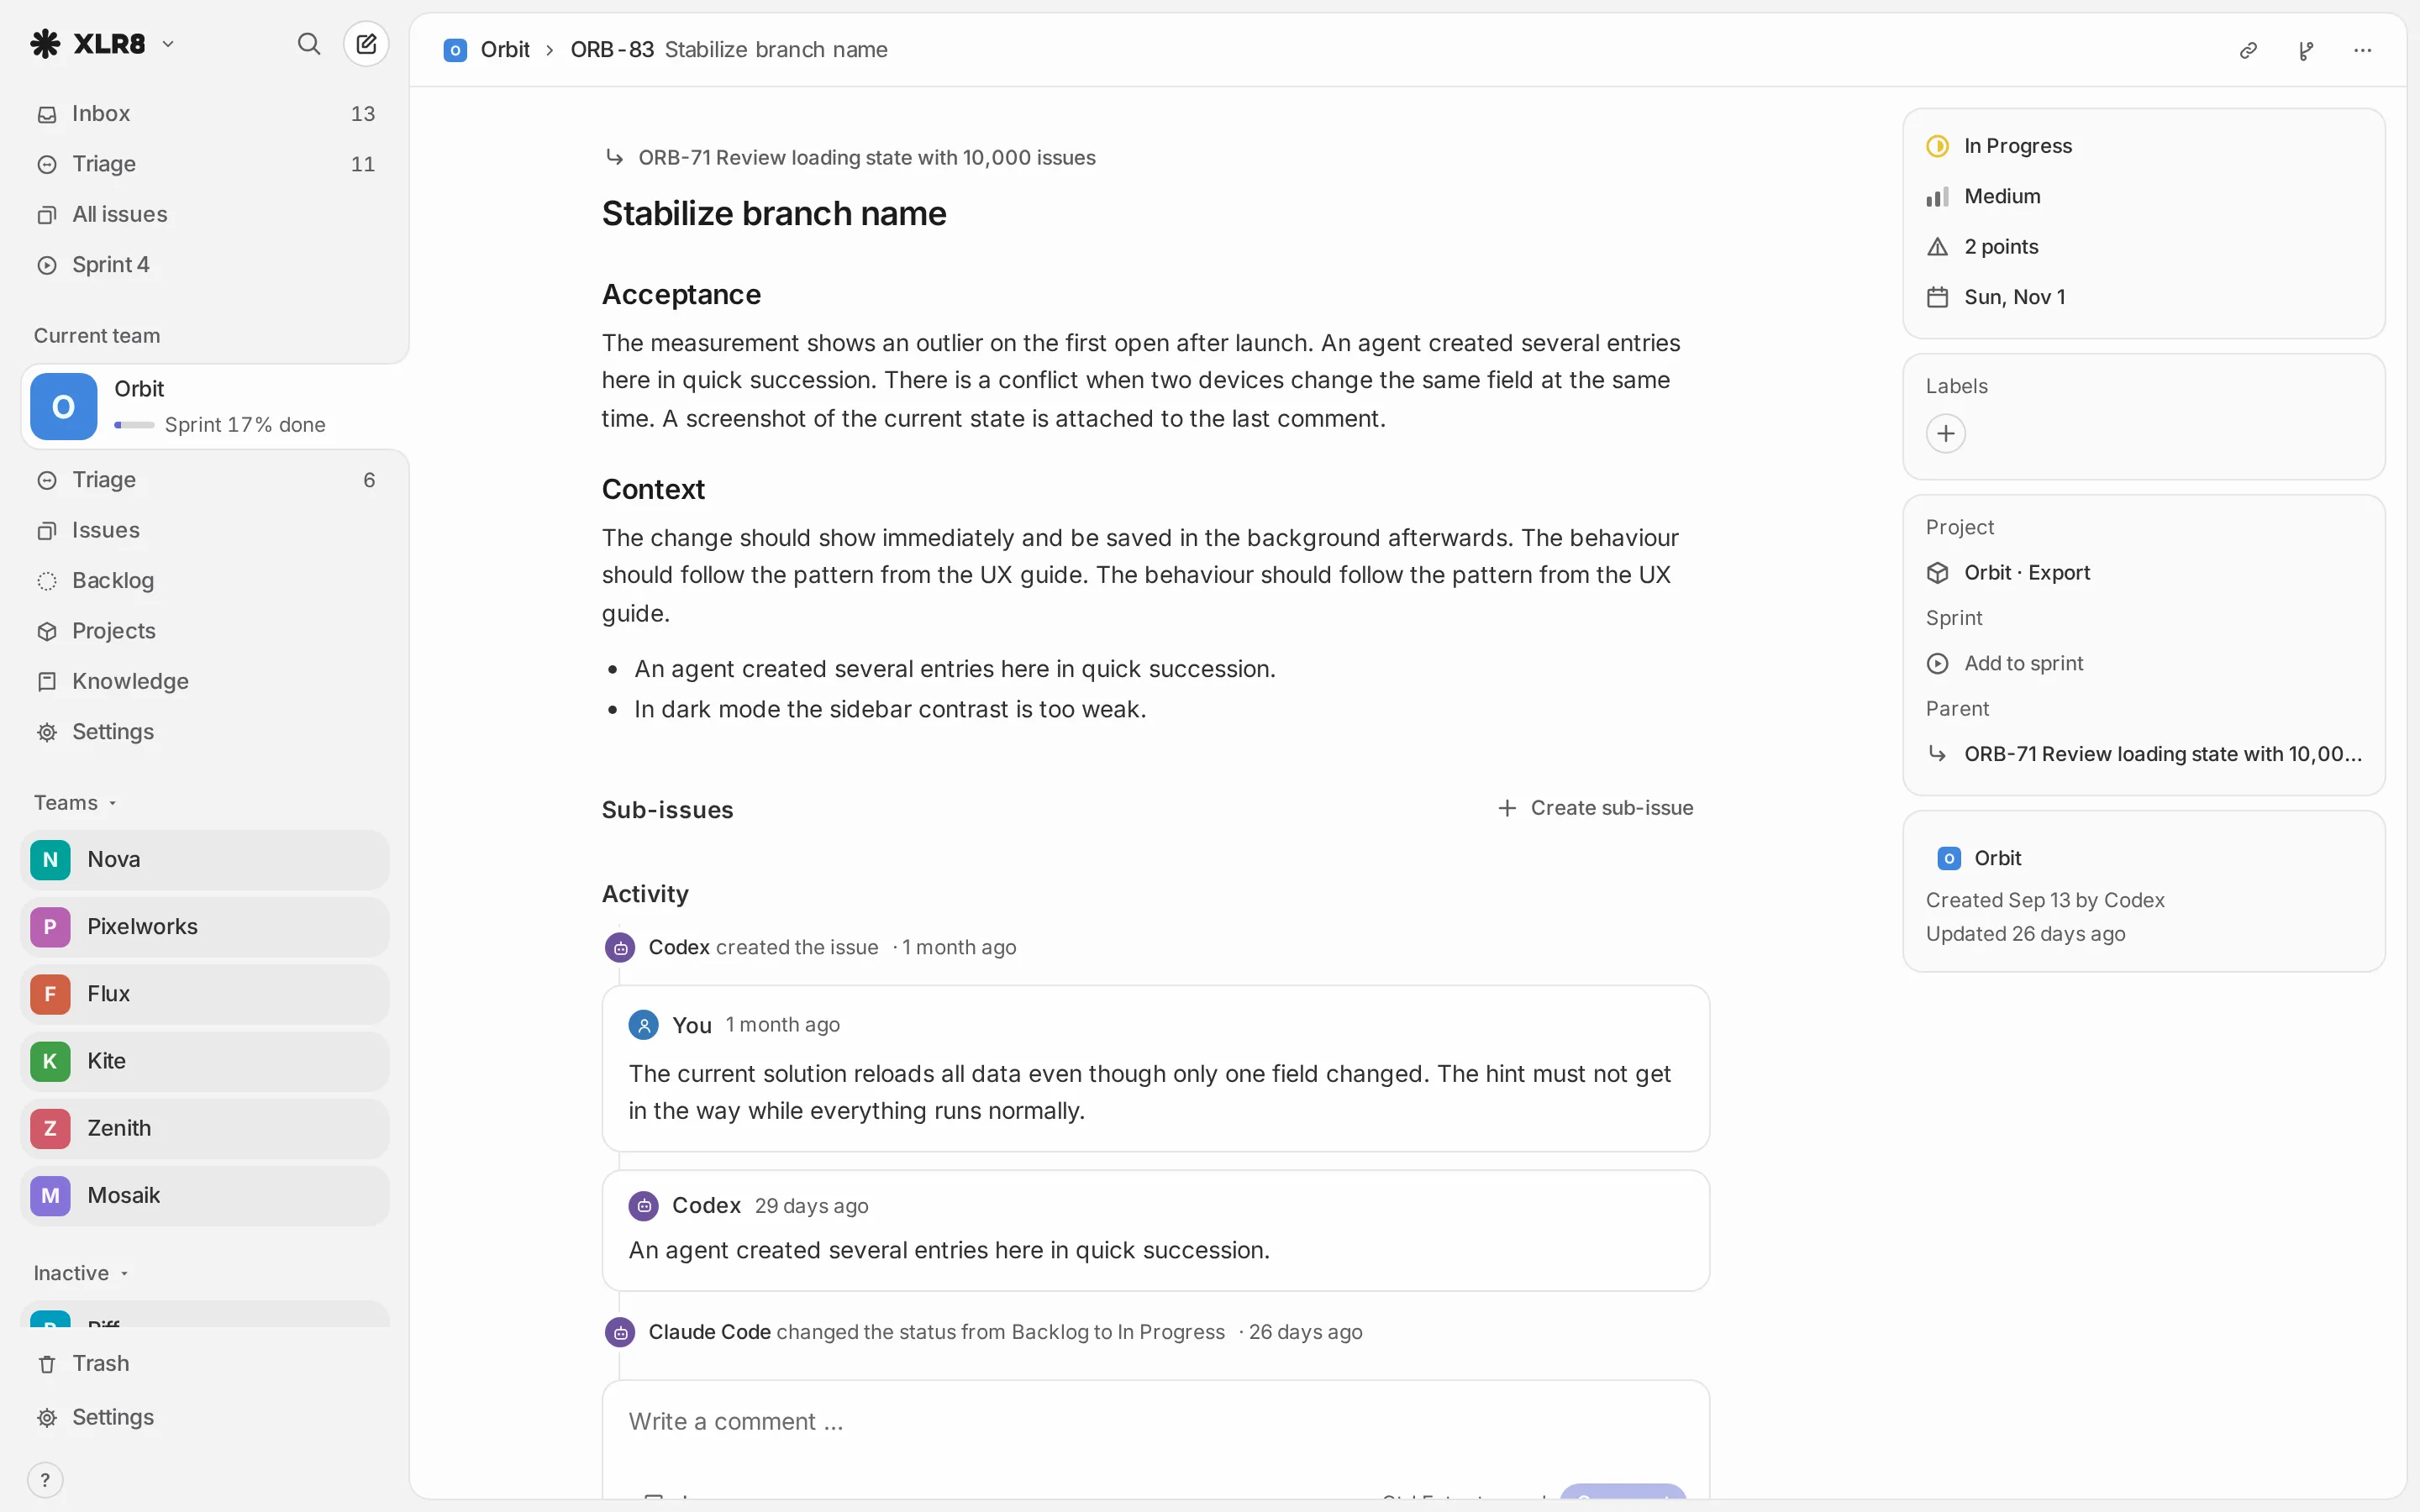Click the due date calendar icon
2420x1512 pixels.
pos(1938,297)
